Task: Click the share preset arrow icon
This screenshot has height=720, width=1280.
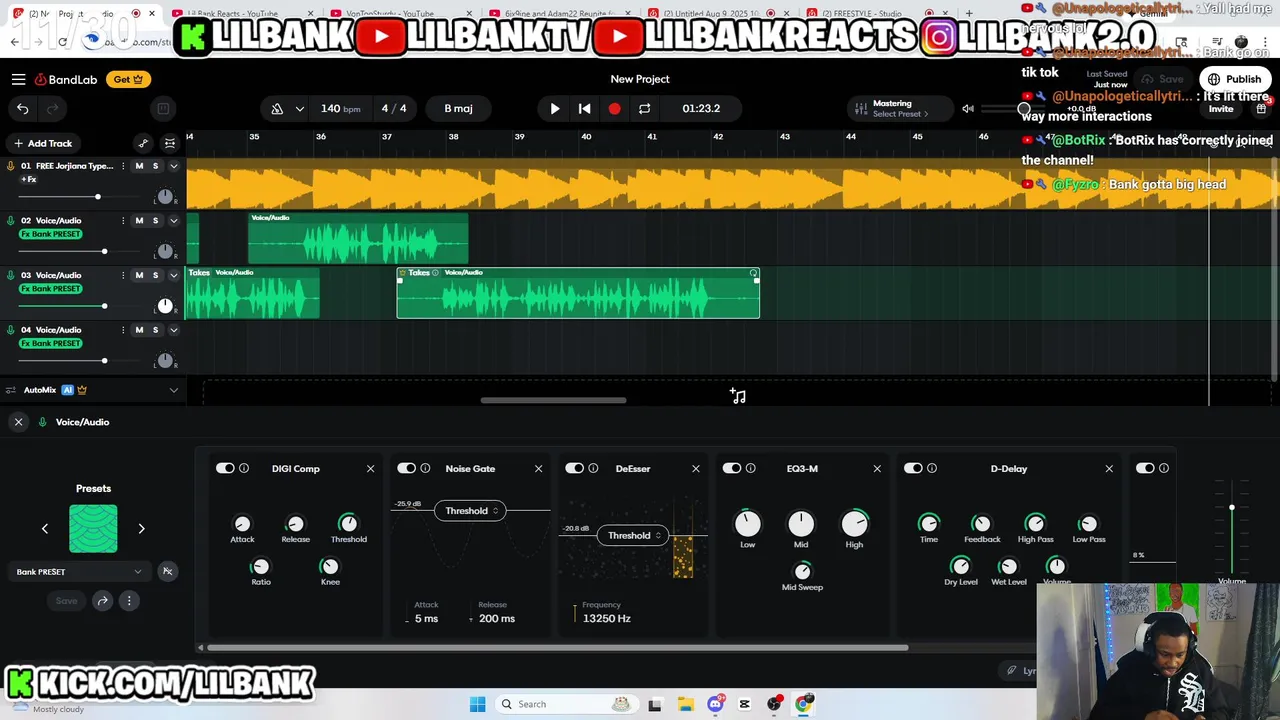Action: [102, 601]
